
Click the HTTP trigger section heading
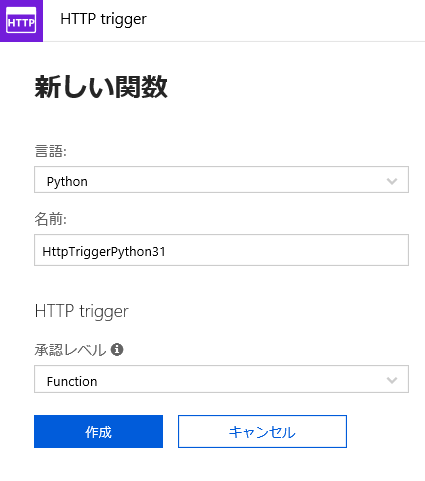click(x=82, y=311)
